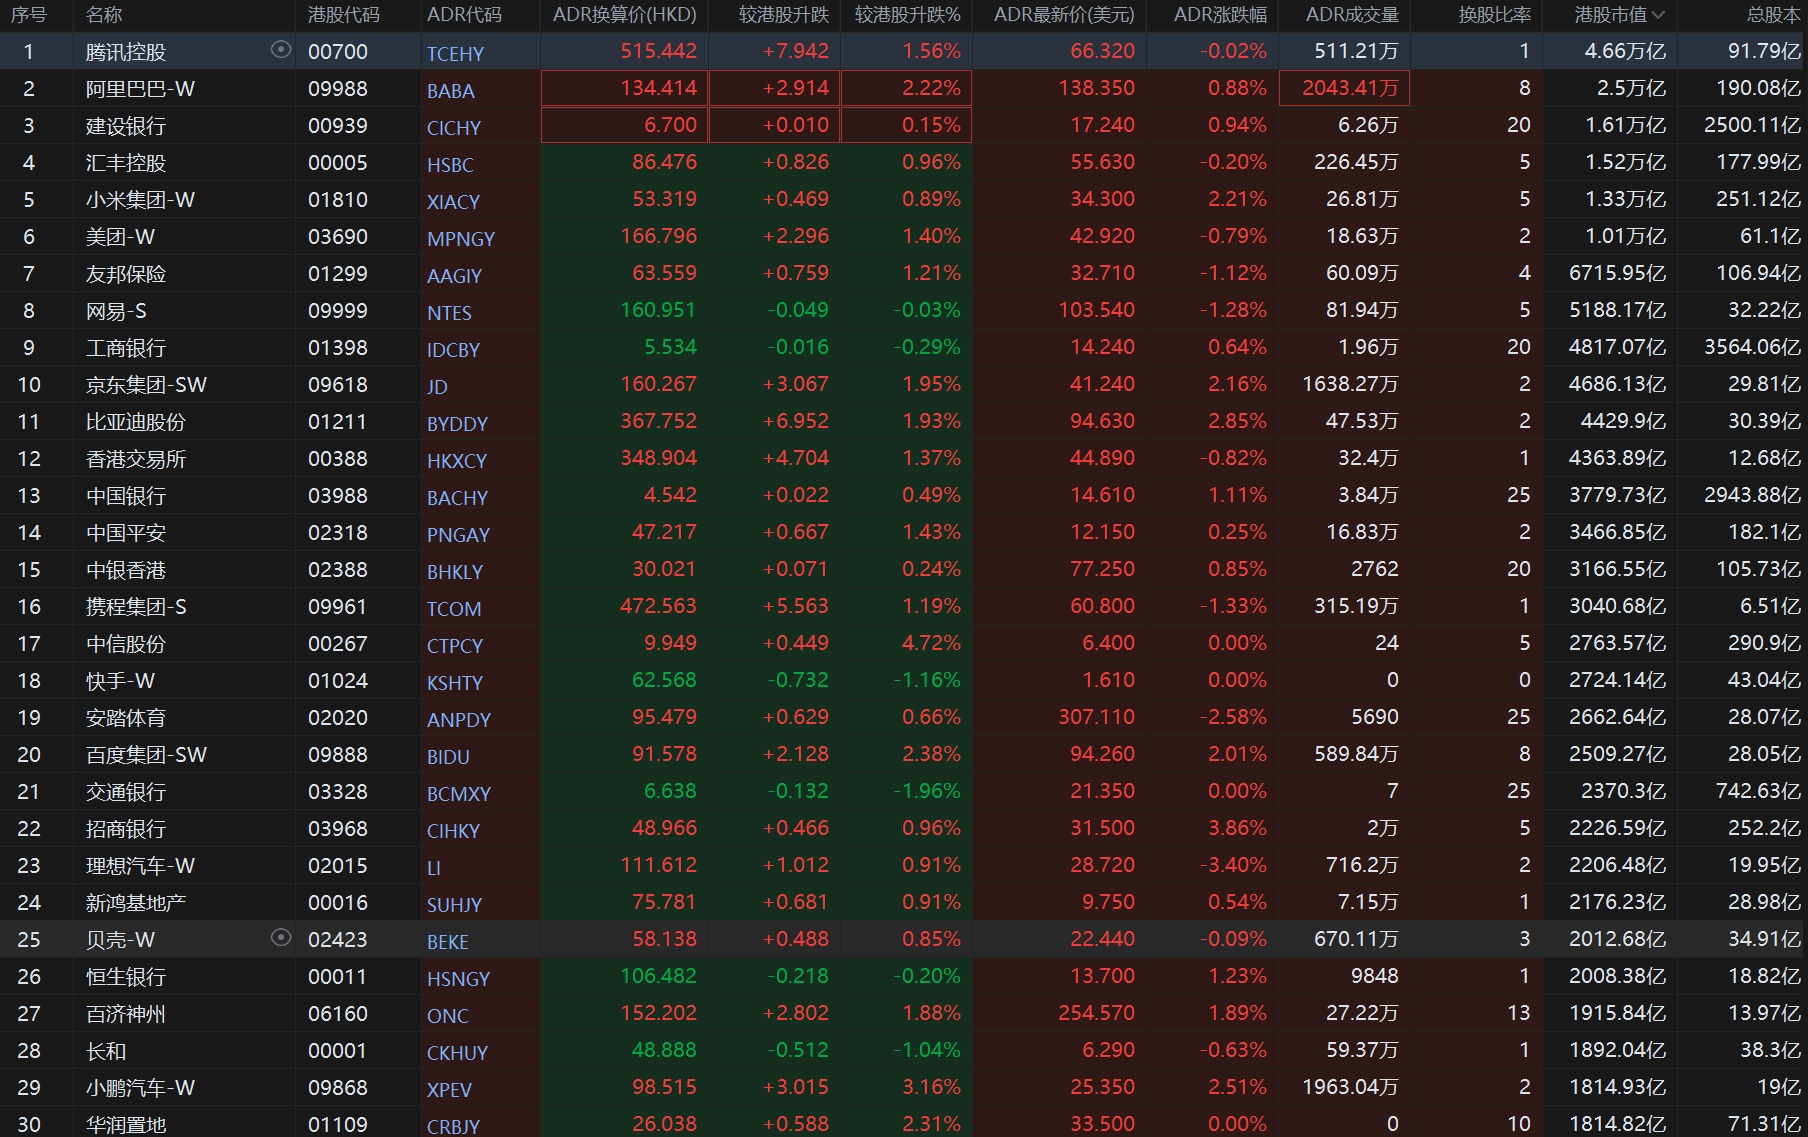The width and height of the screenshot is (1808, 1137).
Task: Click the total shares value 3564.06亿
Action: click(1752, 347)
